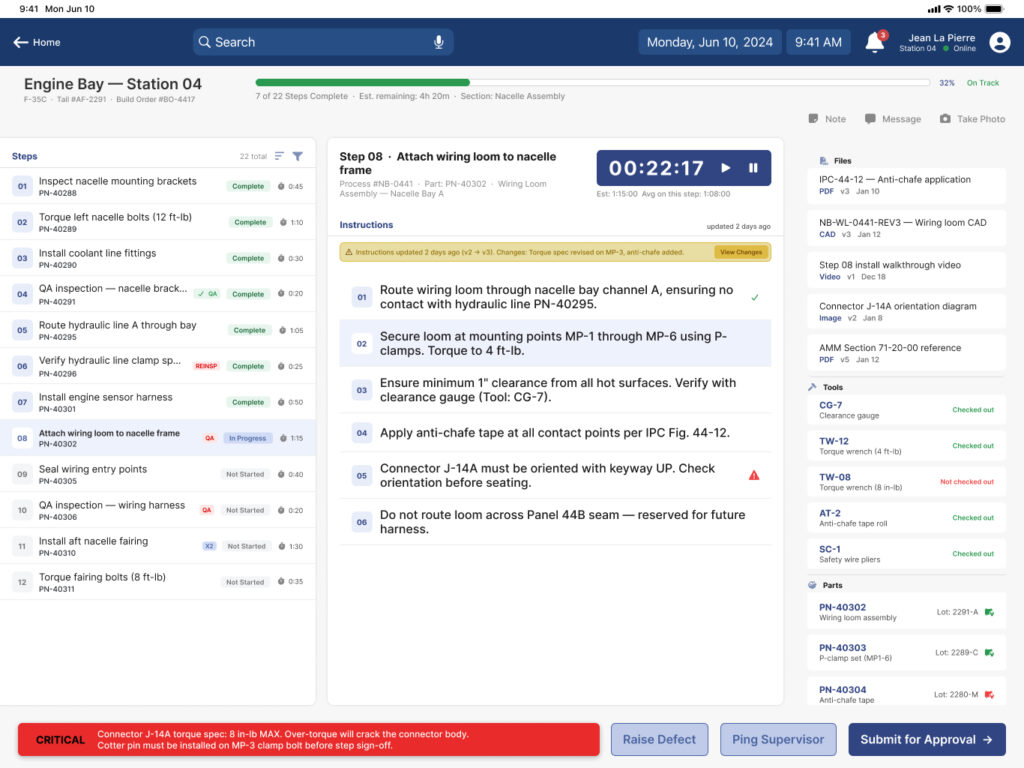Click the 9:41 AM time chip
This screenshot has height=768, width=1024.
tap(818, 42)
